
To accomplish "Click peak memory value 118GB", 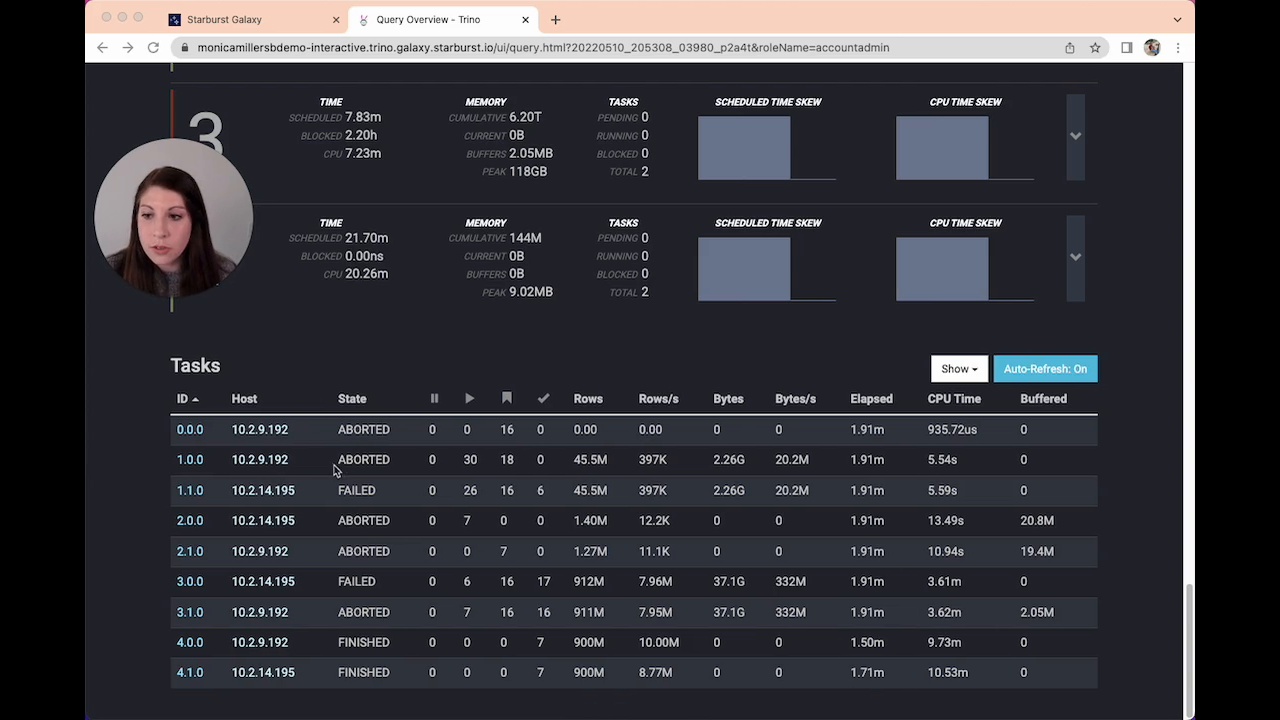I will 528,172.
